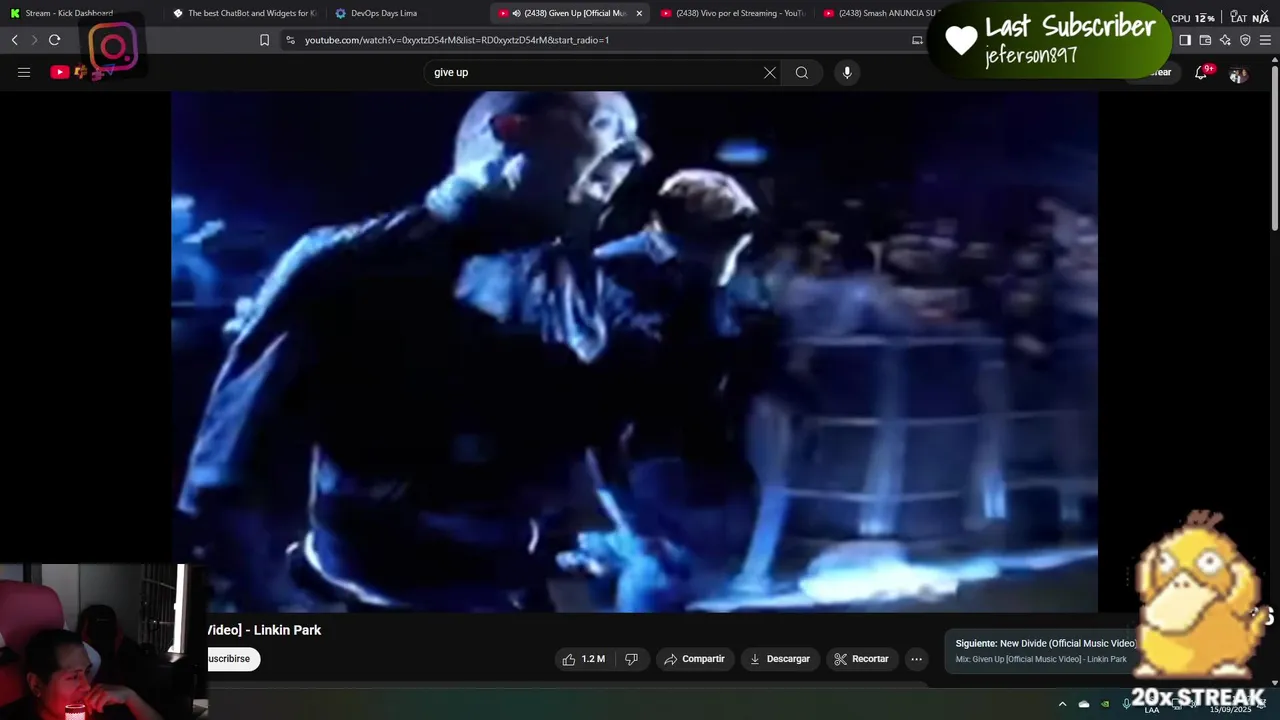Open account avatar menu

click(1238, 73)
